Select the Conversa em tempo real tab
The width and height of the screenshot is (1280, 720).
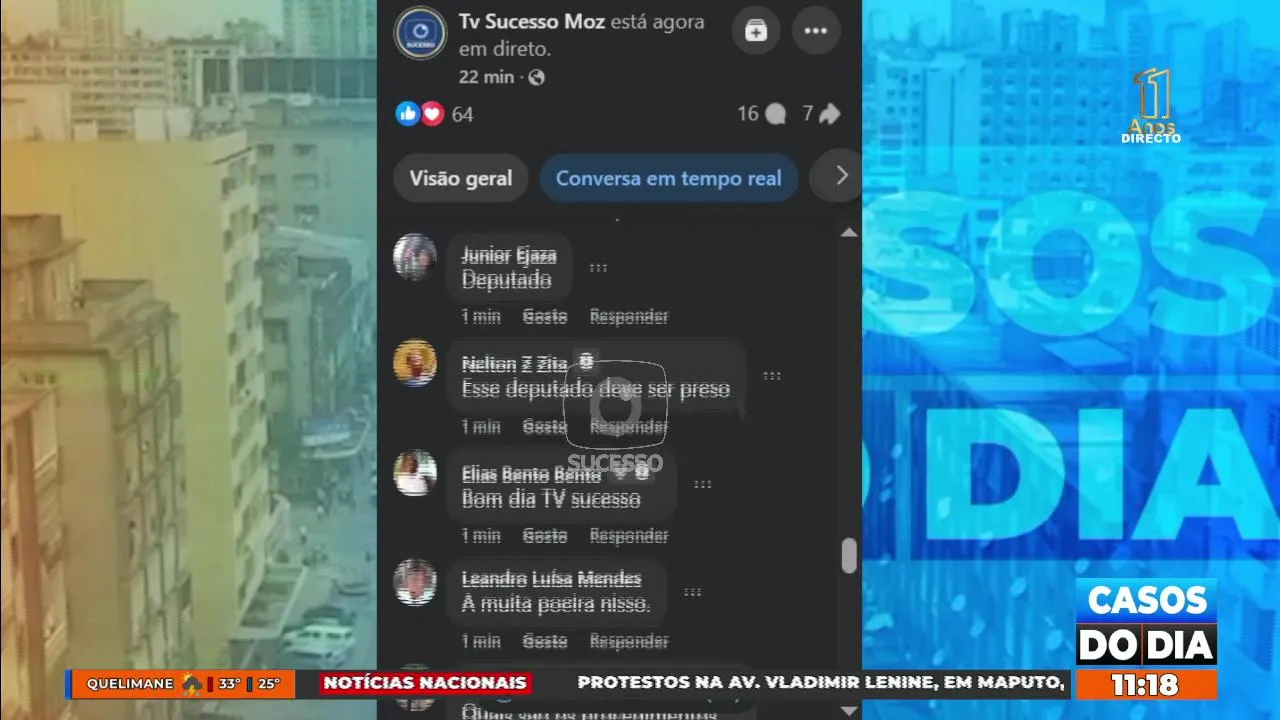[668, 178]
